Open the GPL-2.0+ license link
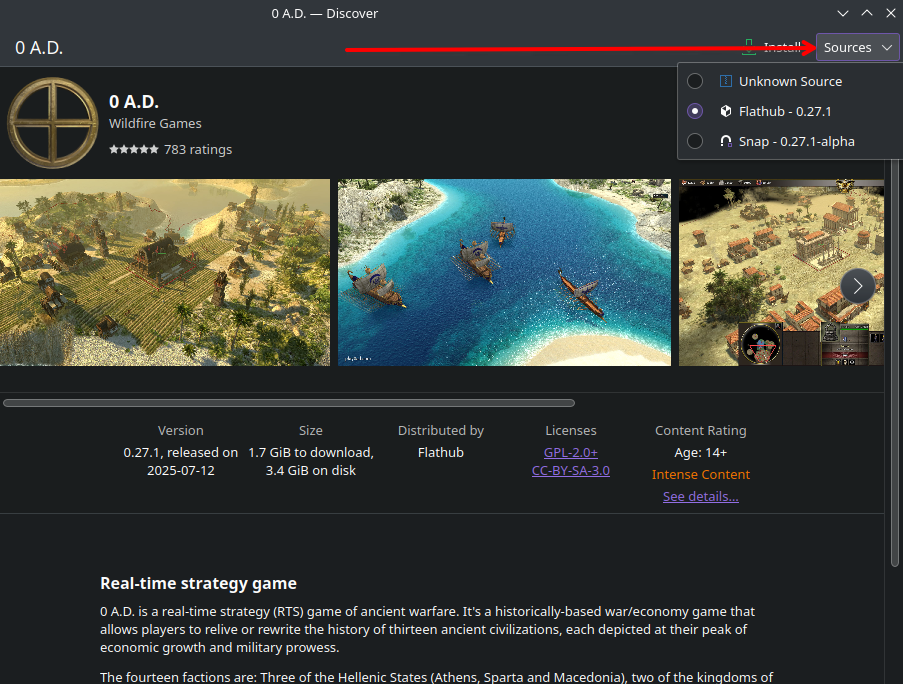The width and height of the screenshot is (903, 684). pyautogui.click(x=571, y=453)
